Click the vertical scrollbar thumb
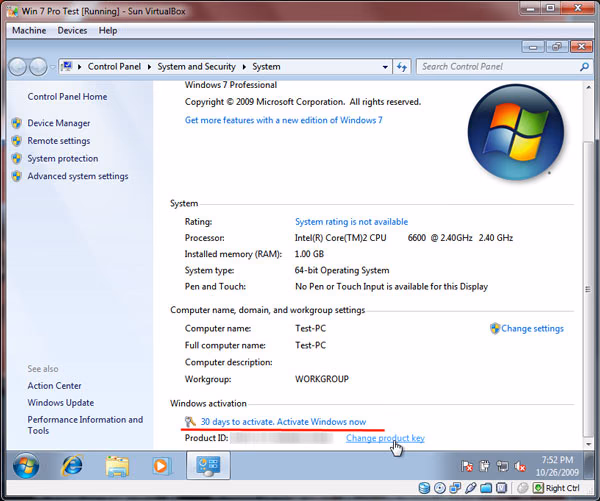 pos(588,289)
